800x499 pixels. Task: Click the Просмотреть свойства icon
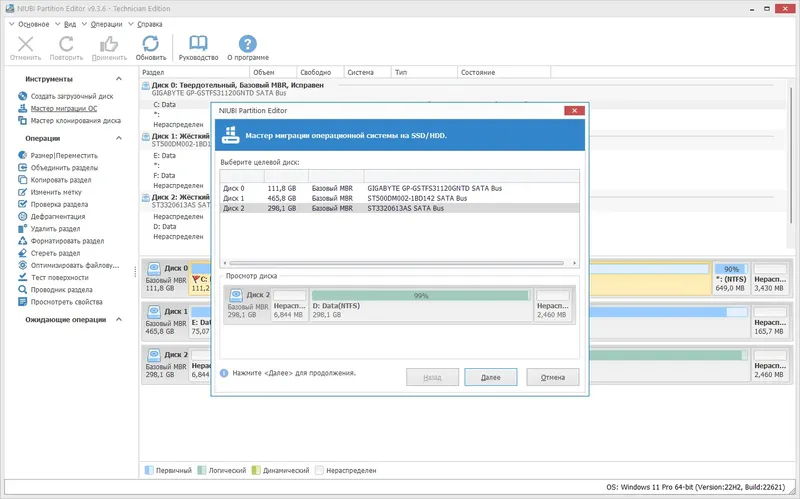point(22,302)
